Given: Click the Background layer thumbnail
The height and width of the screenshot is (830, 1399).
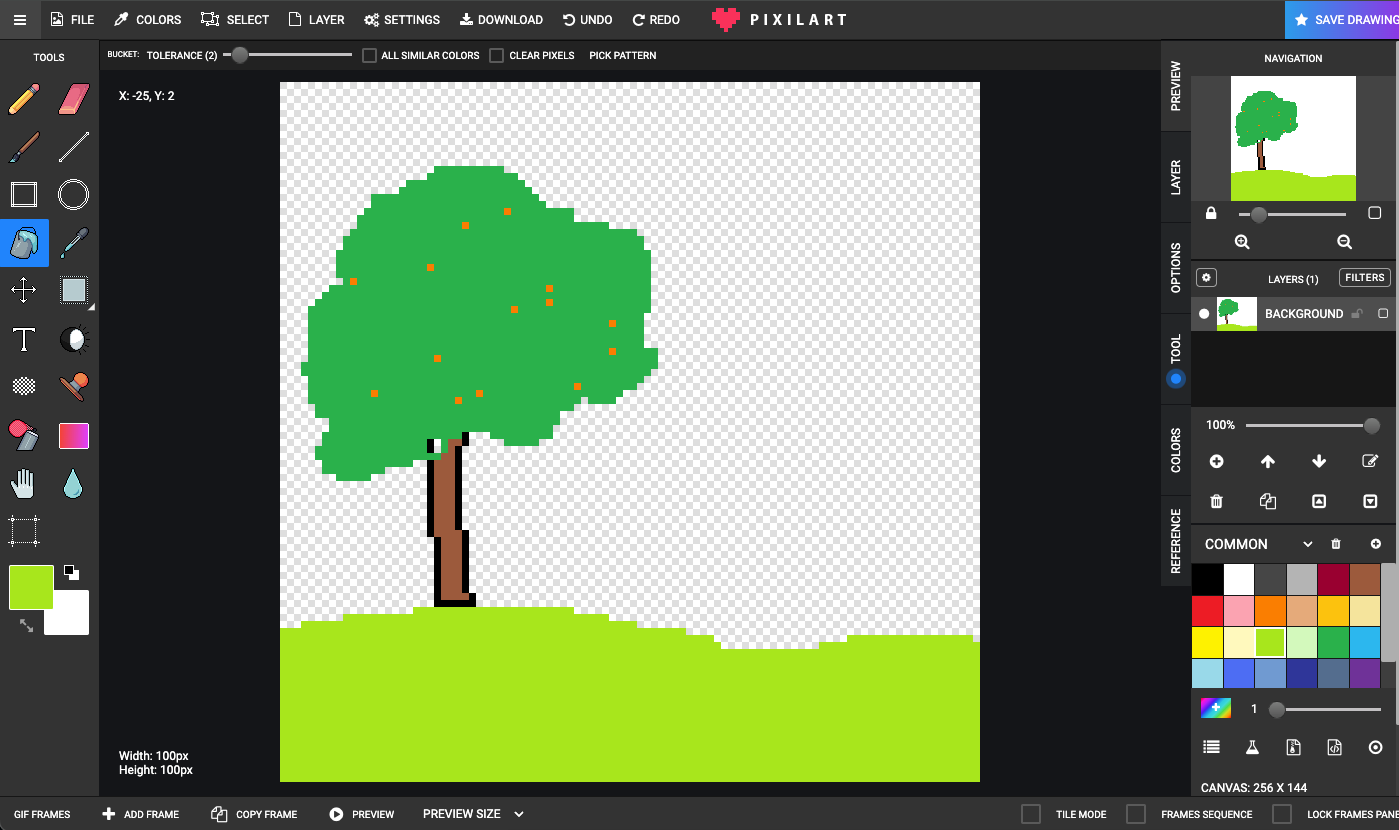Looking at the screenshot, I should pos(1237,313).
